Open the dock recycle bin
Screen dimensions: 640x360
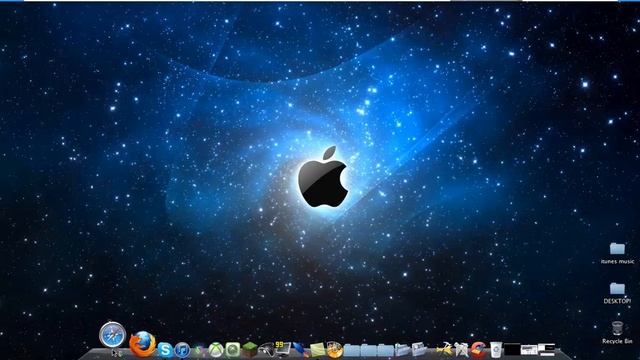pyautogui.click(x=496, y=350)
